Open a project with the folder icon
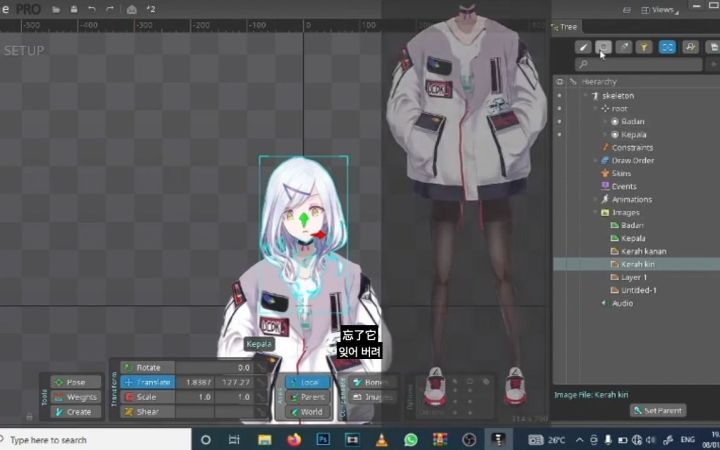The width and height of the screenshot is (720, 450). coord(56,9)
